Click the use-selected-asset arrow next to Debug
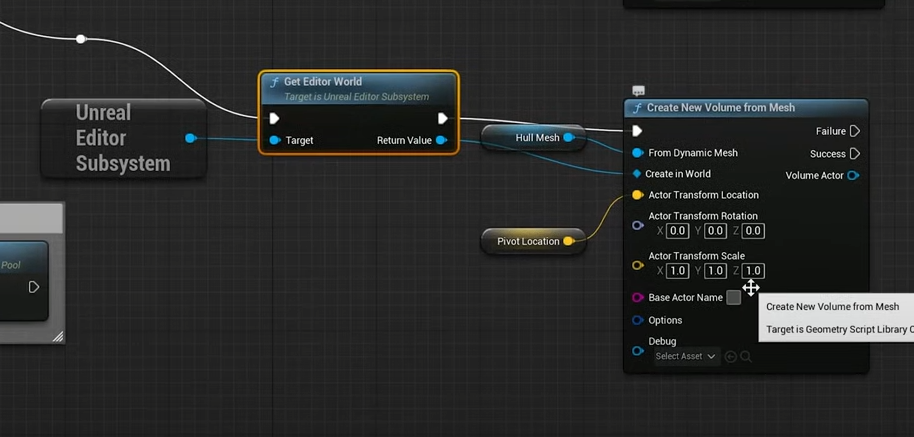The height and width of the screenshot is (437, 914). [730, 357]
